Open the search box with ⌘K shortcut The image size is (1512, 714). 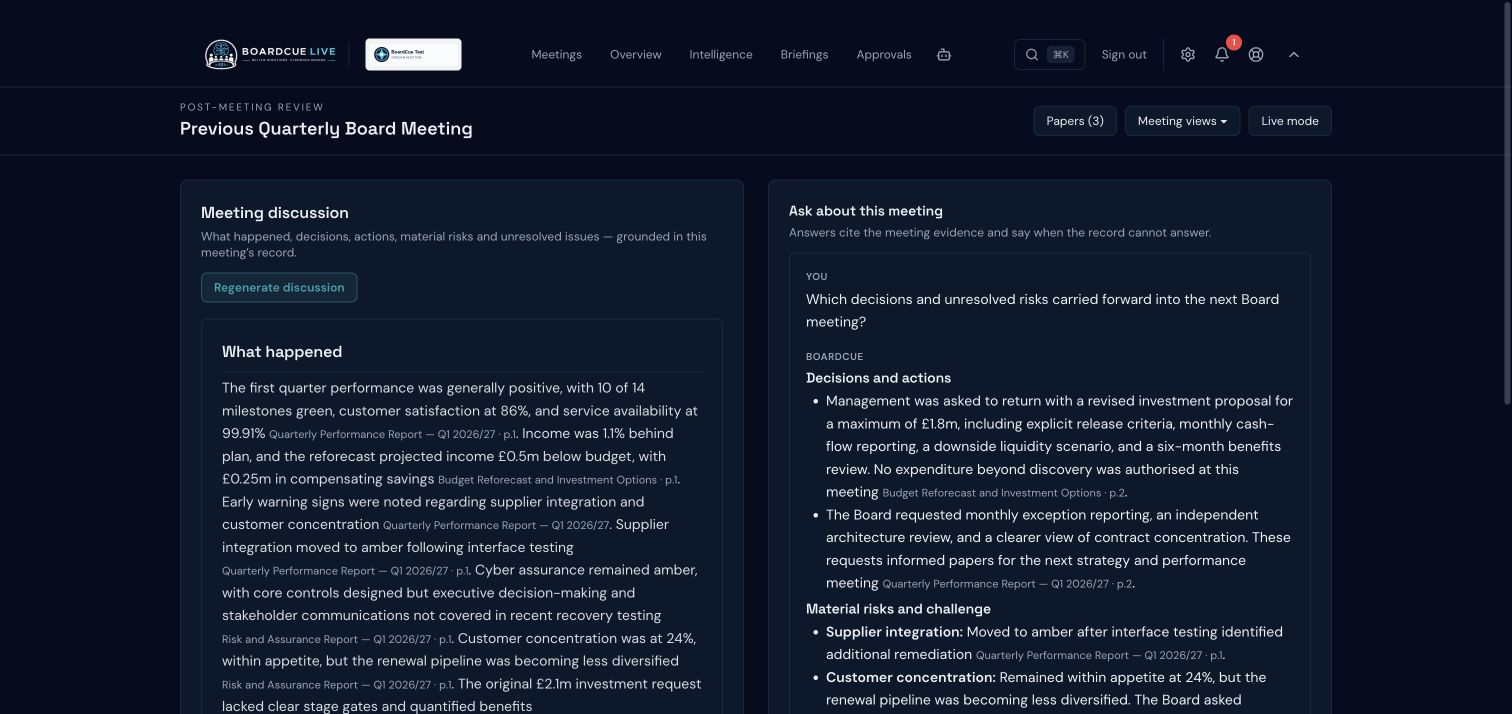pos(1049,54)
